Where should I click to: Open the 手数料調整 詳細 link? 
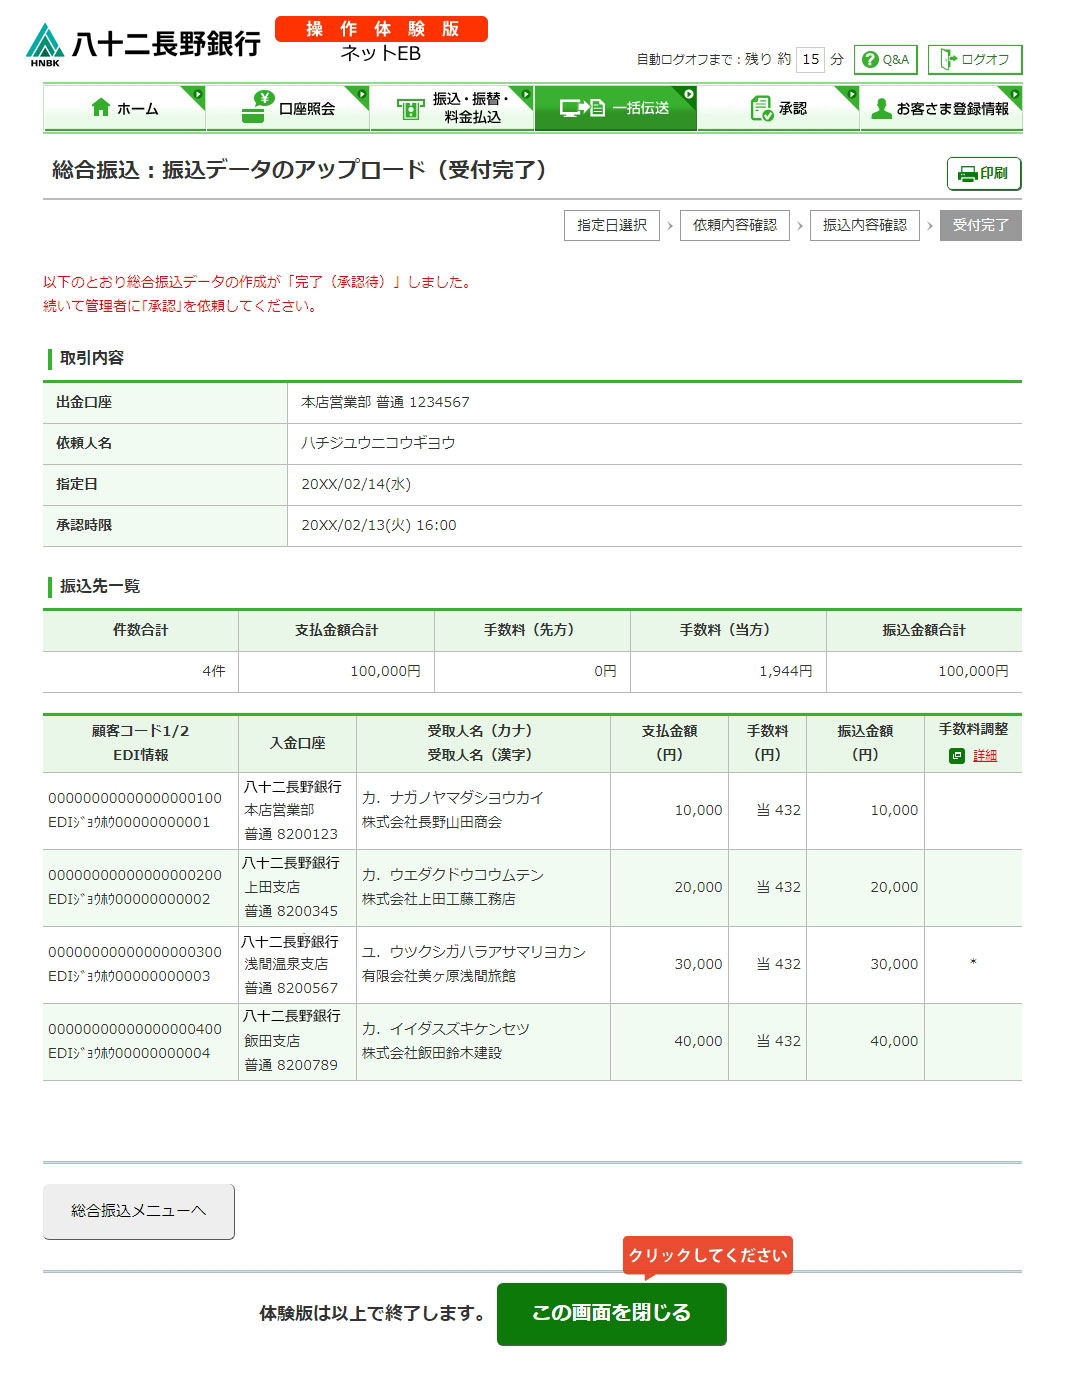tap(985, 755)
